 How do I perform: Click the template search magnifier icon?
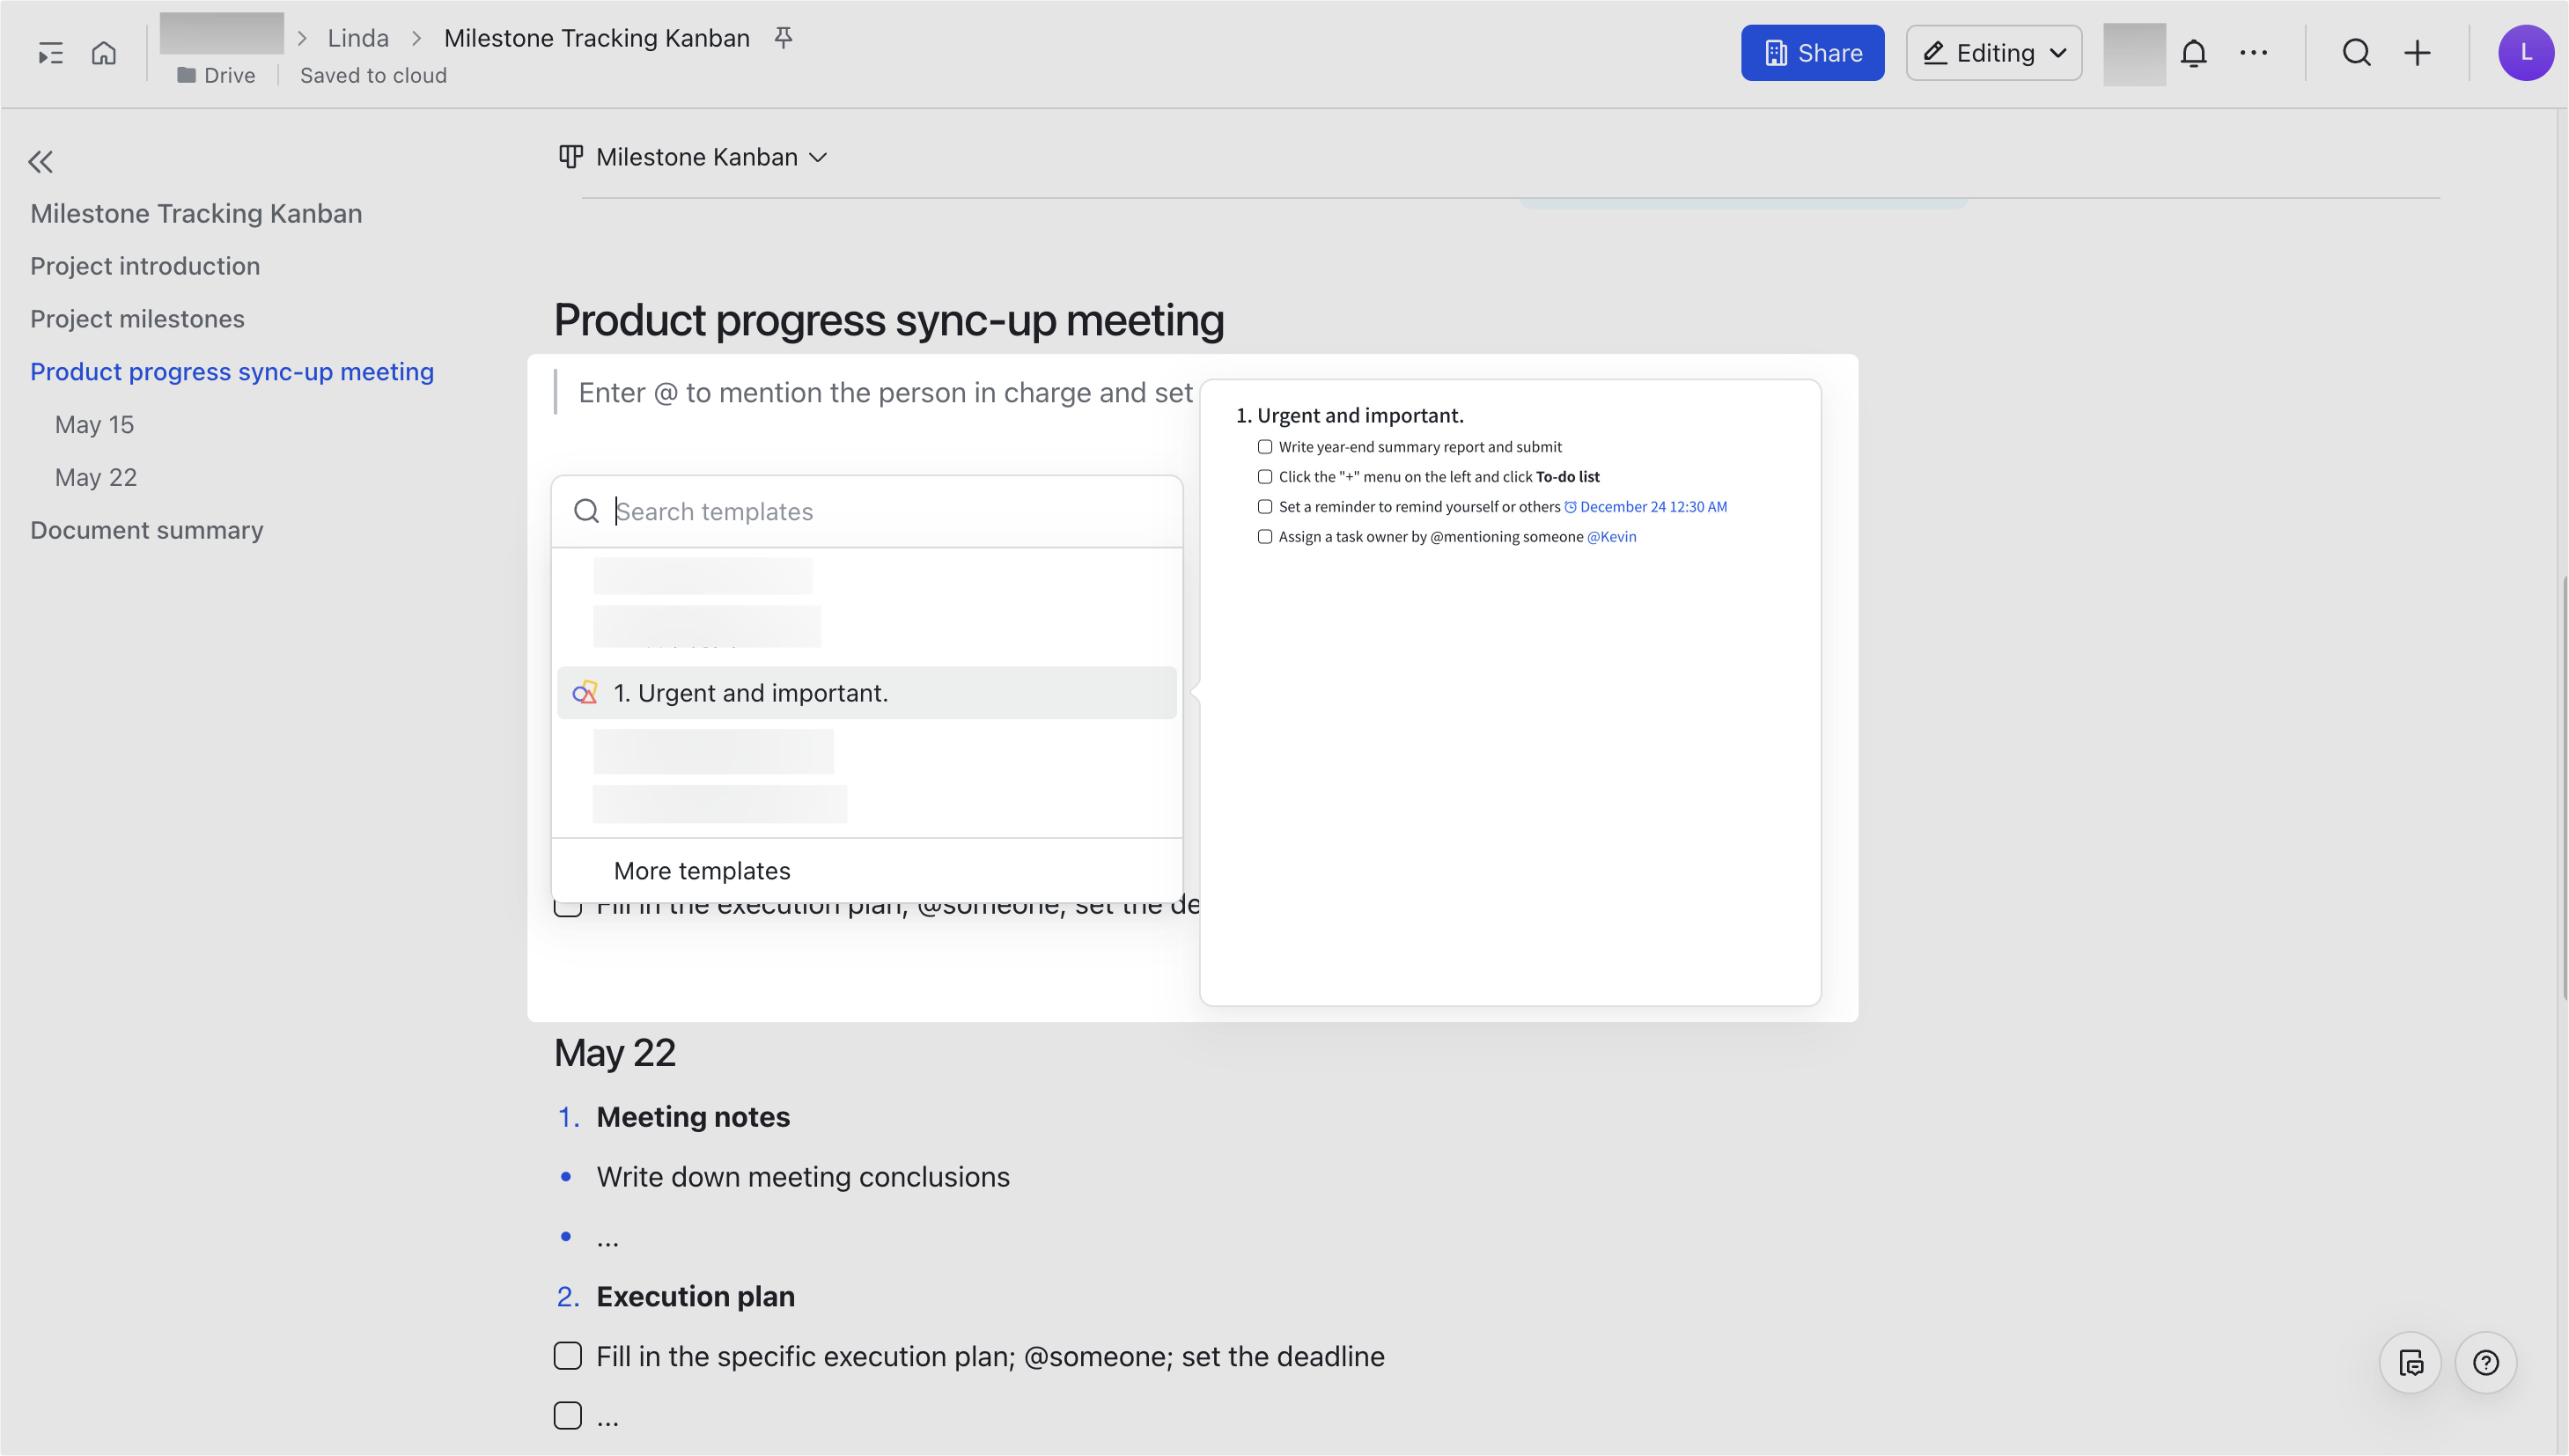coord(587,511)
